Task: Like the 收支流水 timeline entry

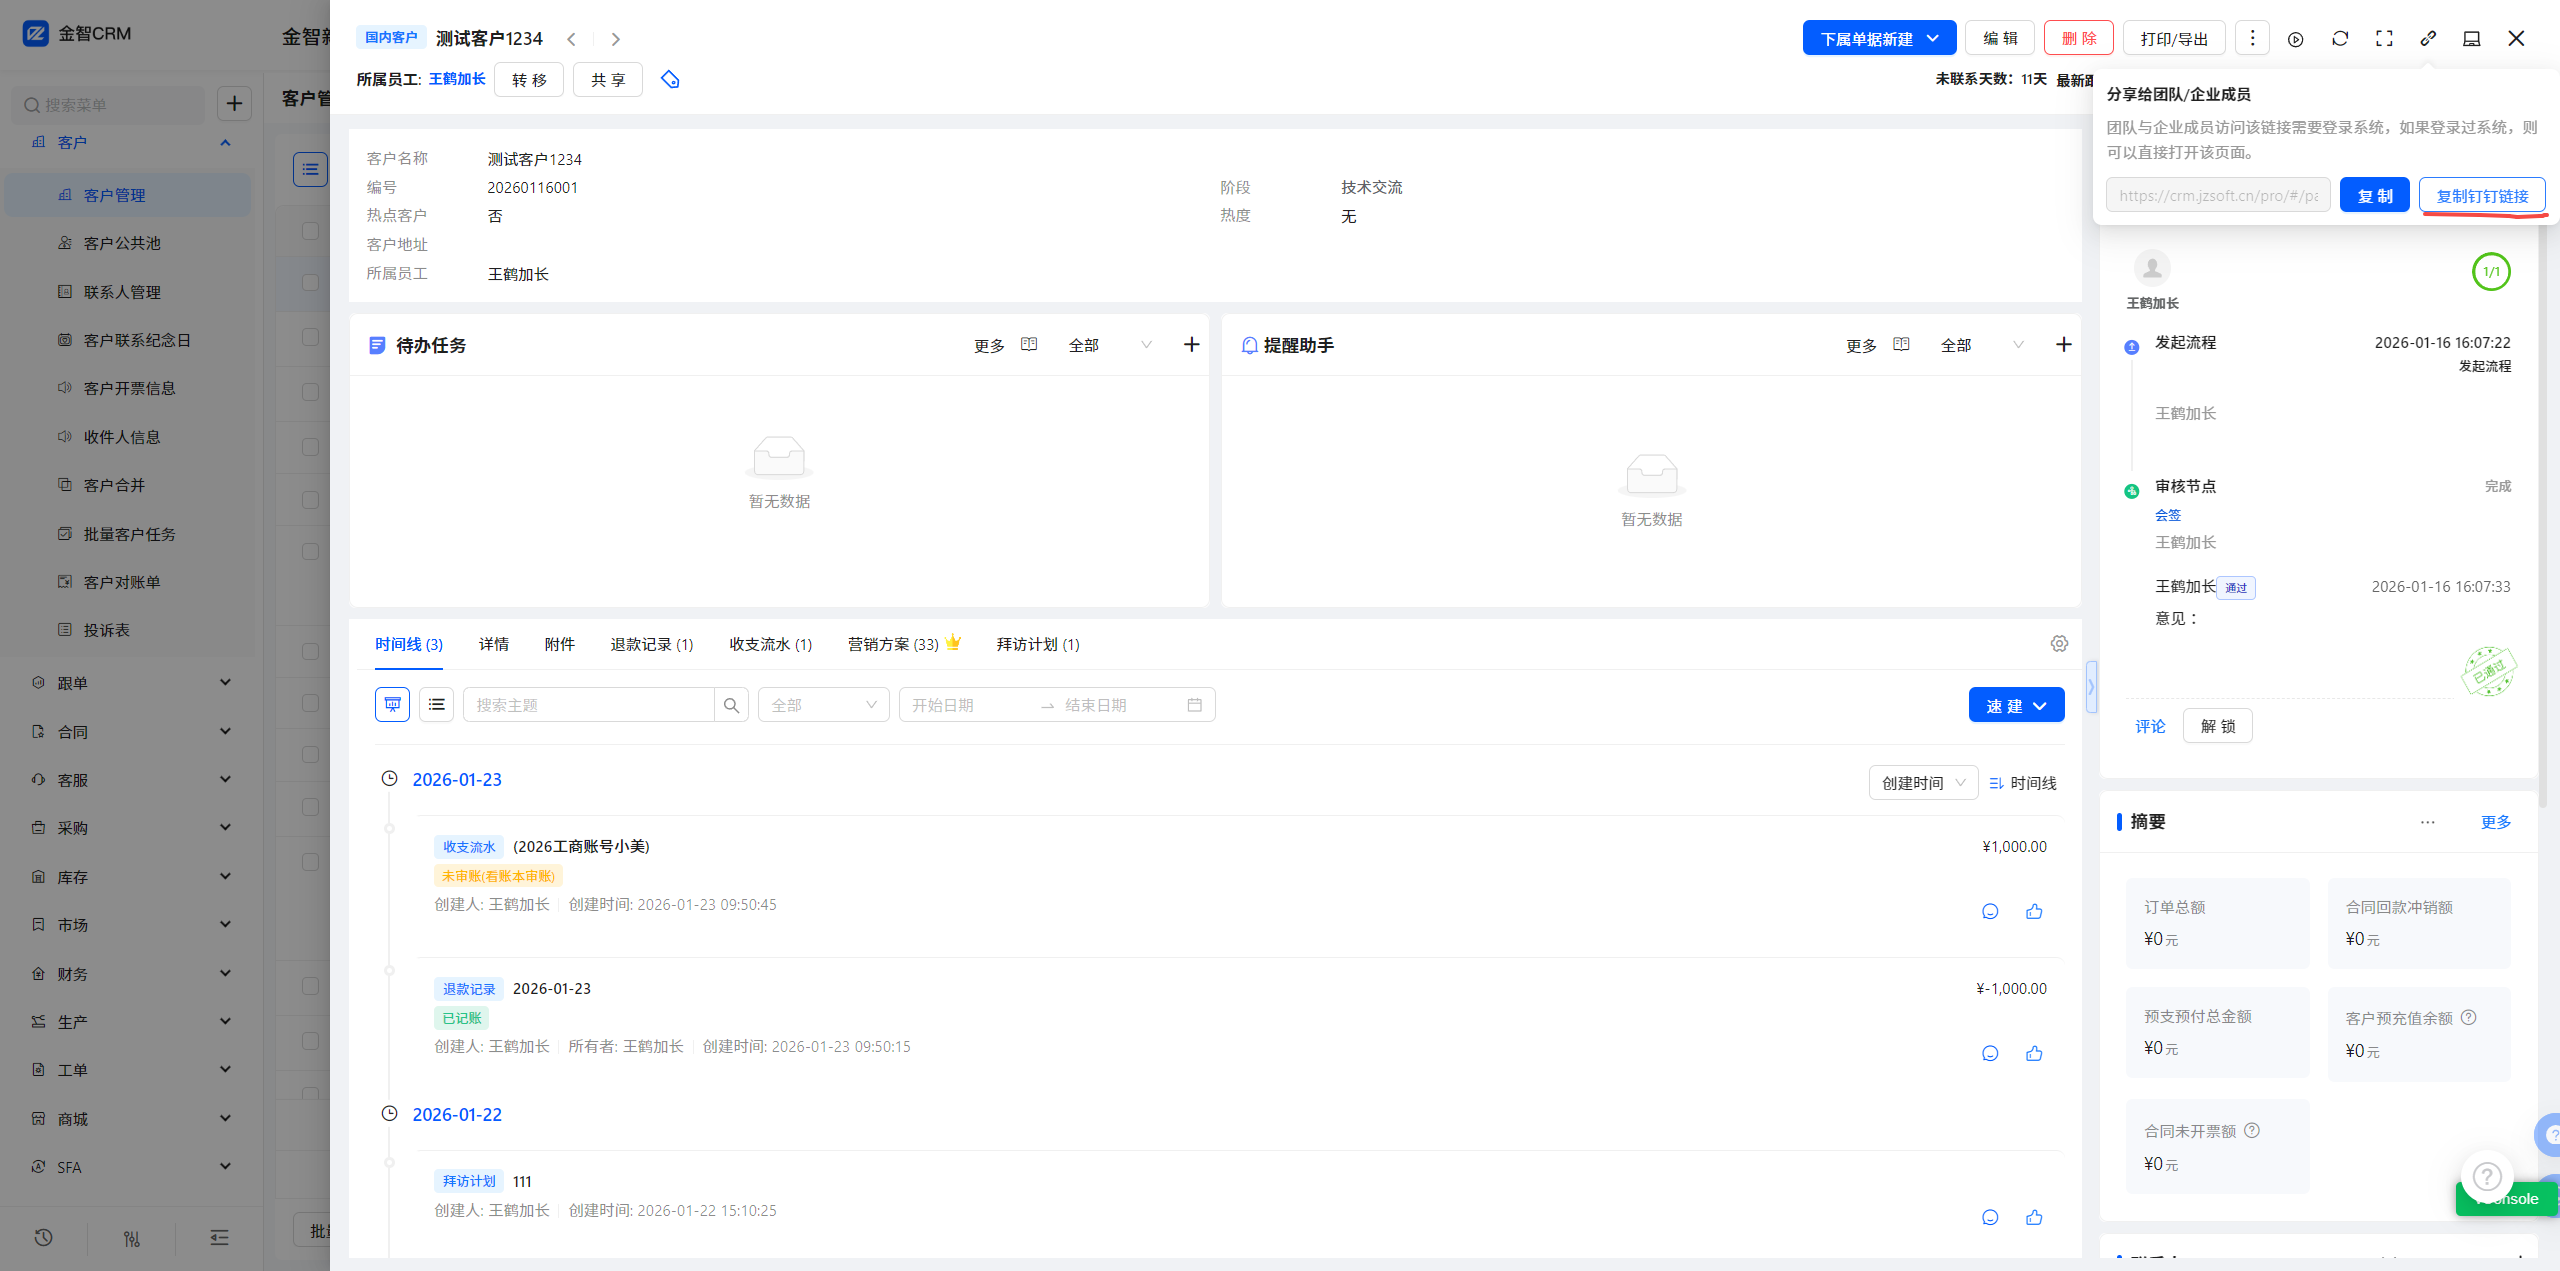Action: (2034, 911)
